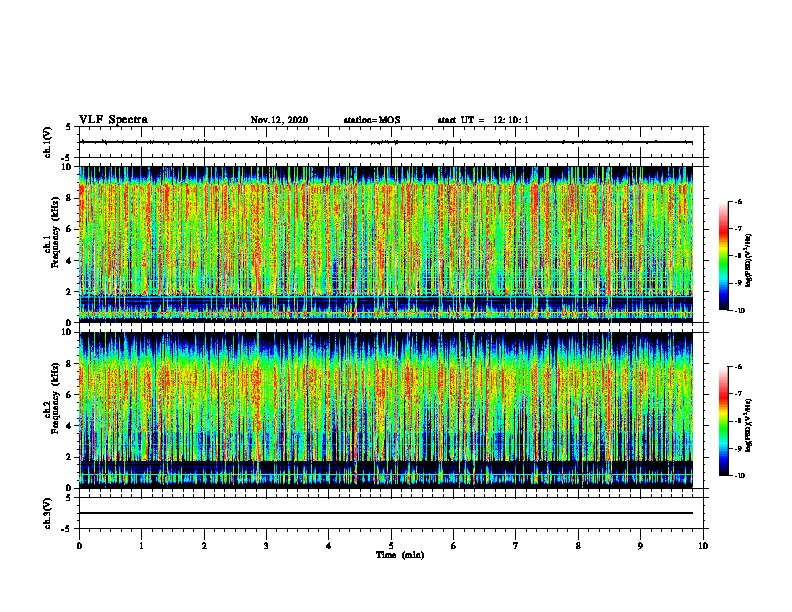Click time axis tick label "6"

tap(454, 546)
